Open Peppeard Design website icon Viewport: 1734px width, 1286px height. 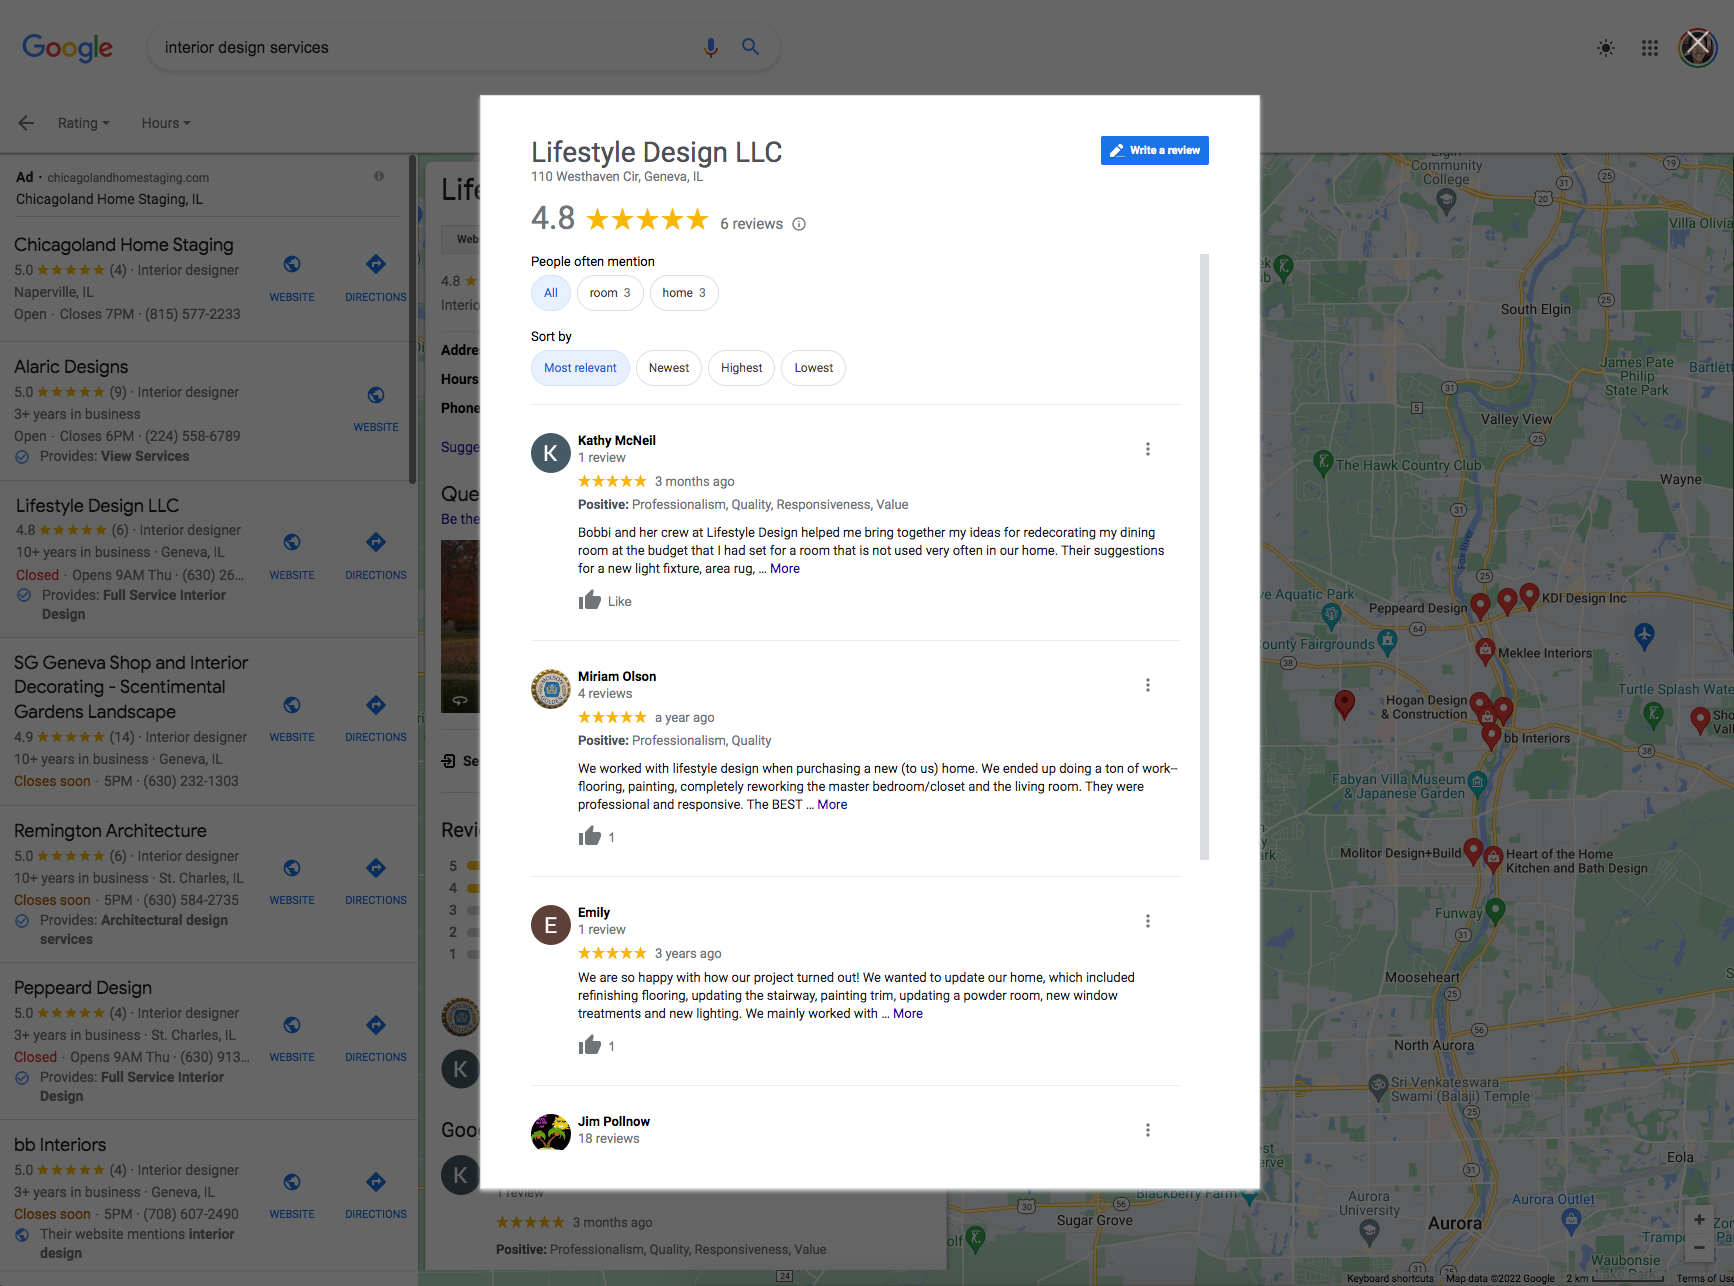292,1025
